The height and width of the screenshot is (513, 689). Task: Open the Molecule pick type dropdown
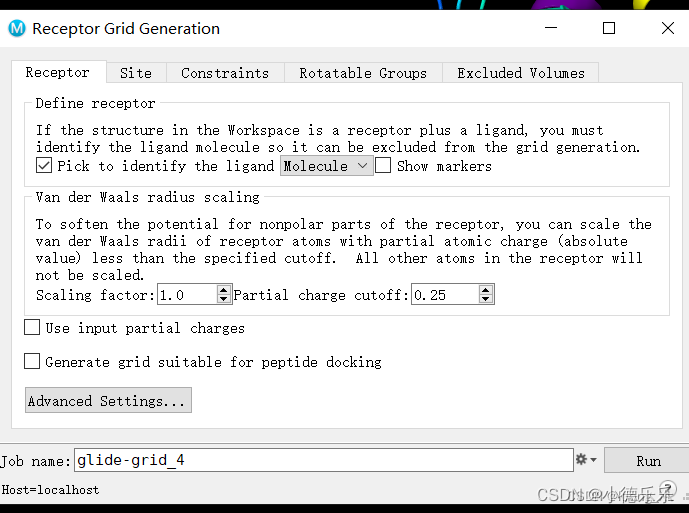tap(326, 166)
